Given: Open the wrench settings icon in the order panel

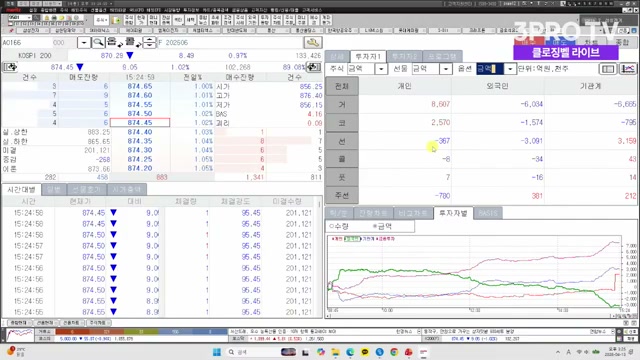Looking at the screenshot, I should (313, 42).
